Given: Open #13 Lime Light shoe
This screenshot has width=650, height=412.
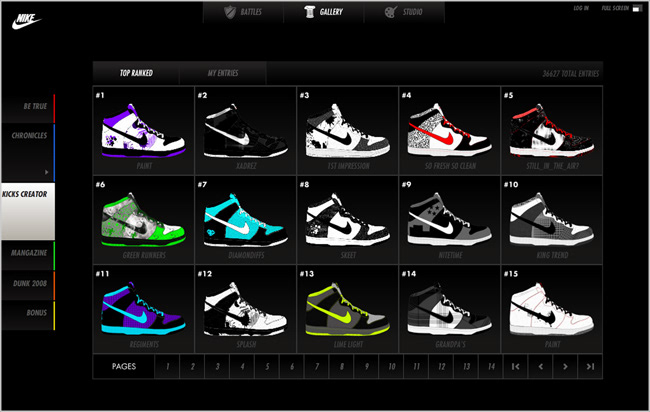Looking at the screenshot, I should pyautogui.click(x=347, y=309).
